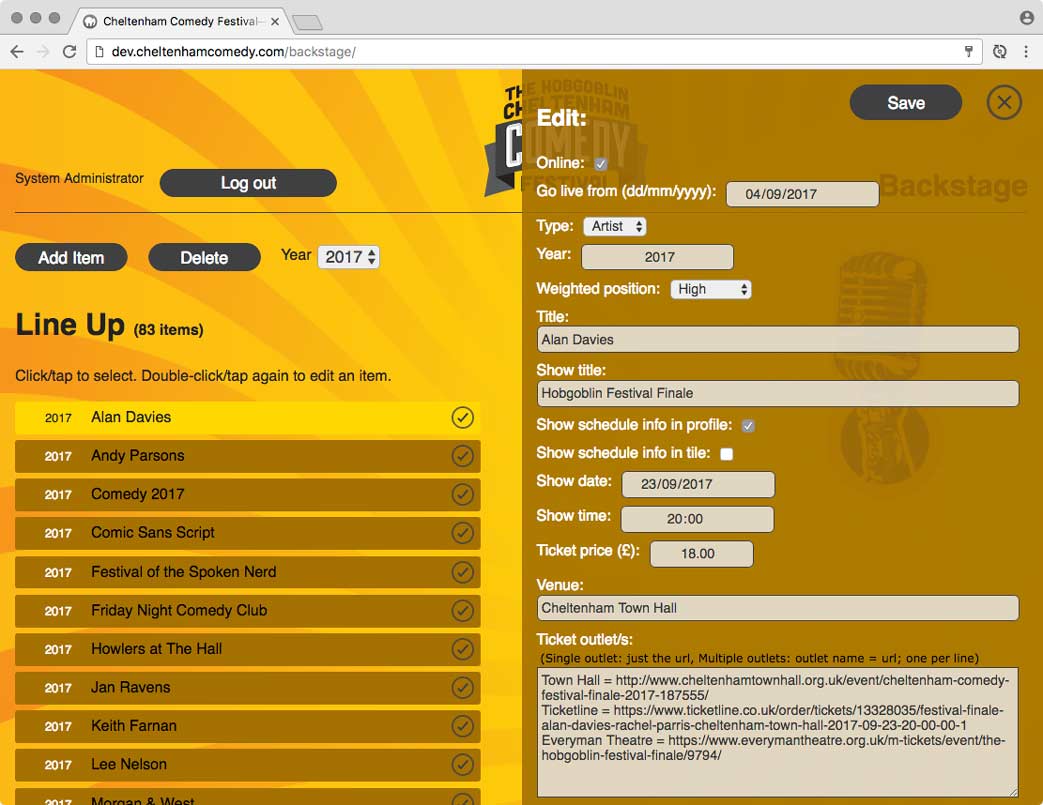1043x805 pixels.
Task: Select the Friday Night Comedy Club row
Action: (247, 611)
